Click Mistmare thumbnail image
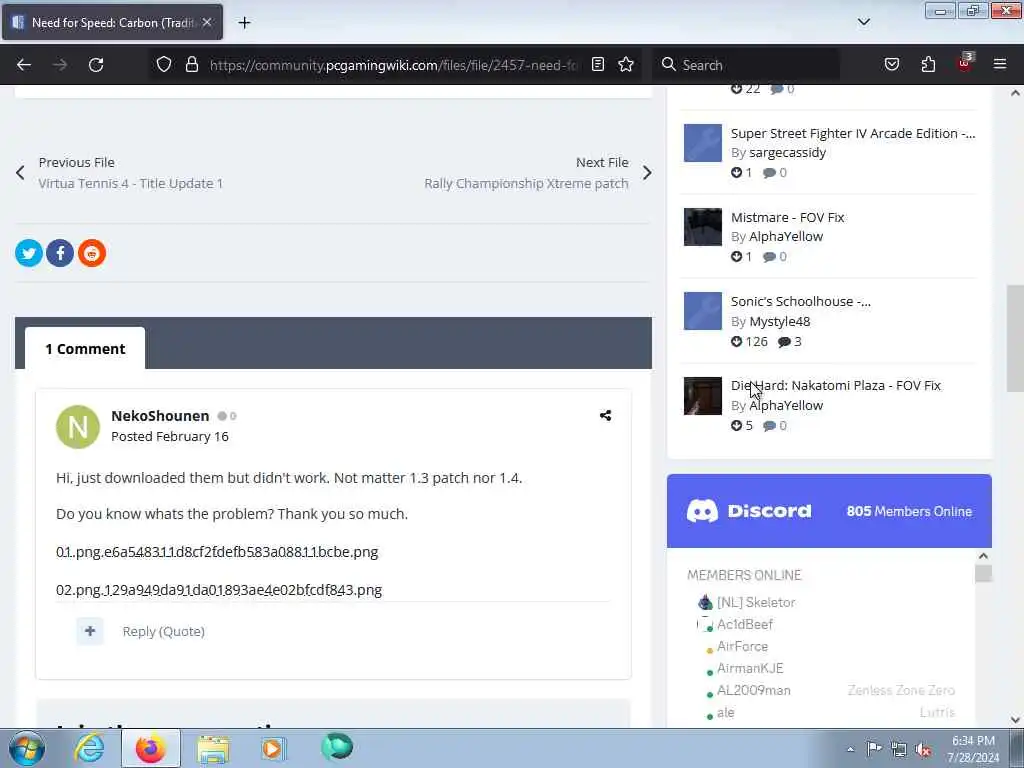Image resolution: width=1024 pixels, height=768 pixels. (703, 227)
